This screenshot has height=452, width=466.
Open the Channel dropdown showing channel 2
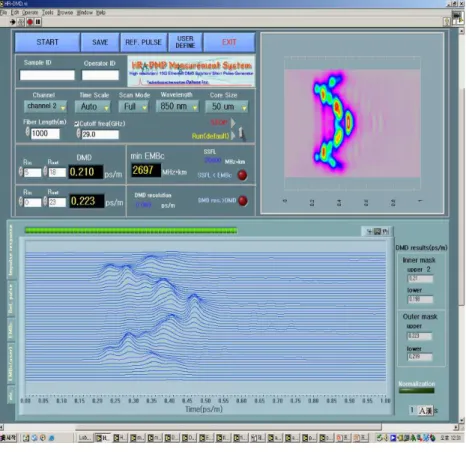coord(45,106)
